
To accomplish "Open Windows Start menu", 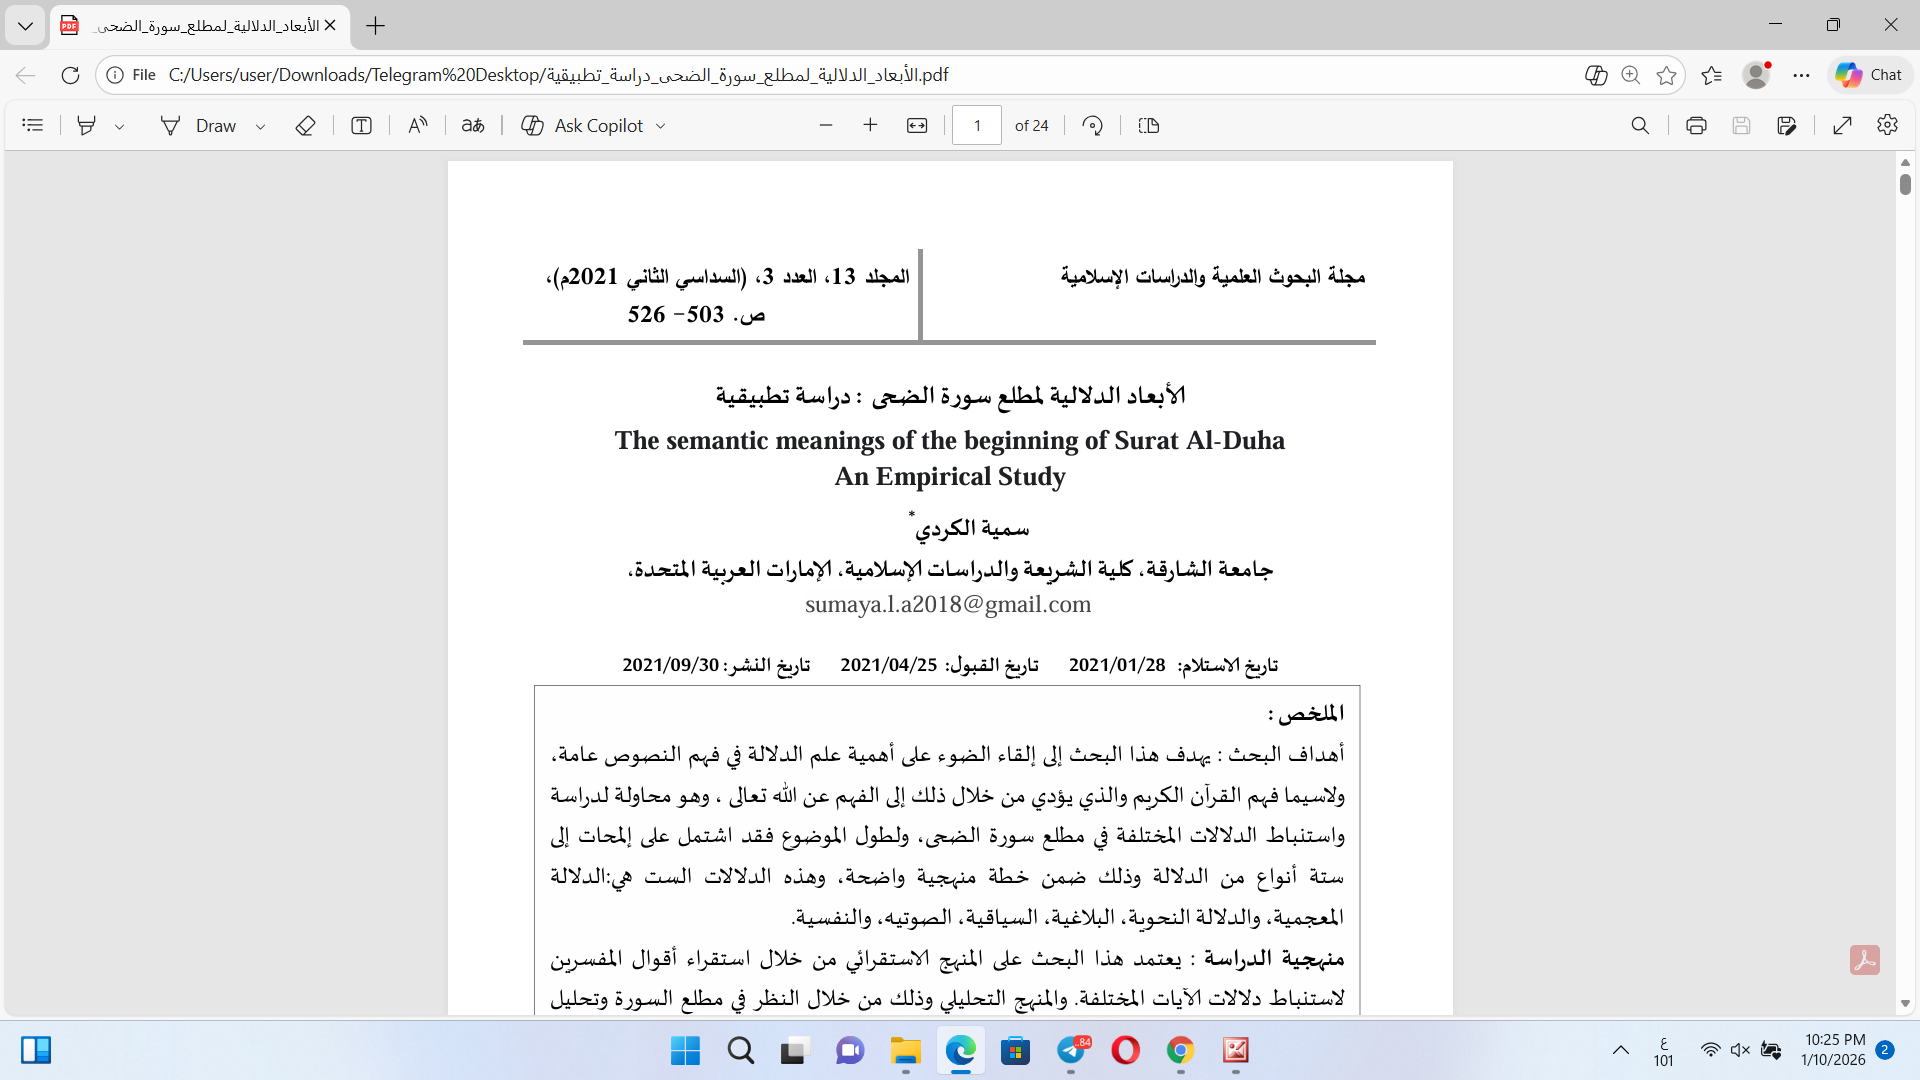I will (686, 1051).
